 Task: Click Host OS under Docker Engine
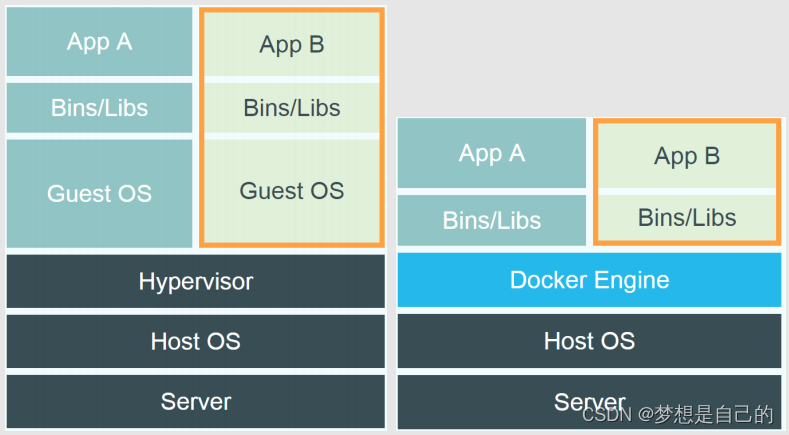[x=589, y=341]
